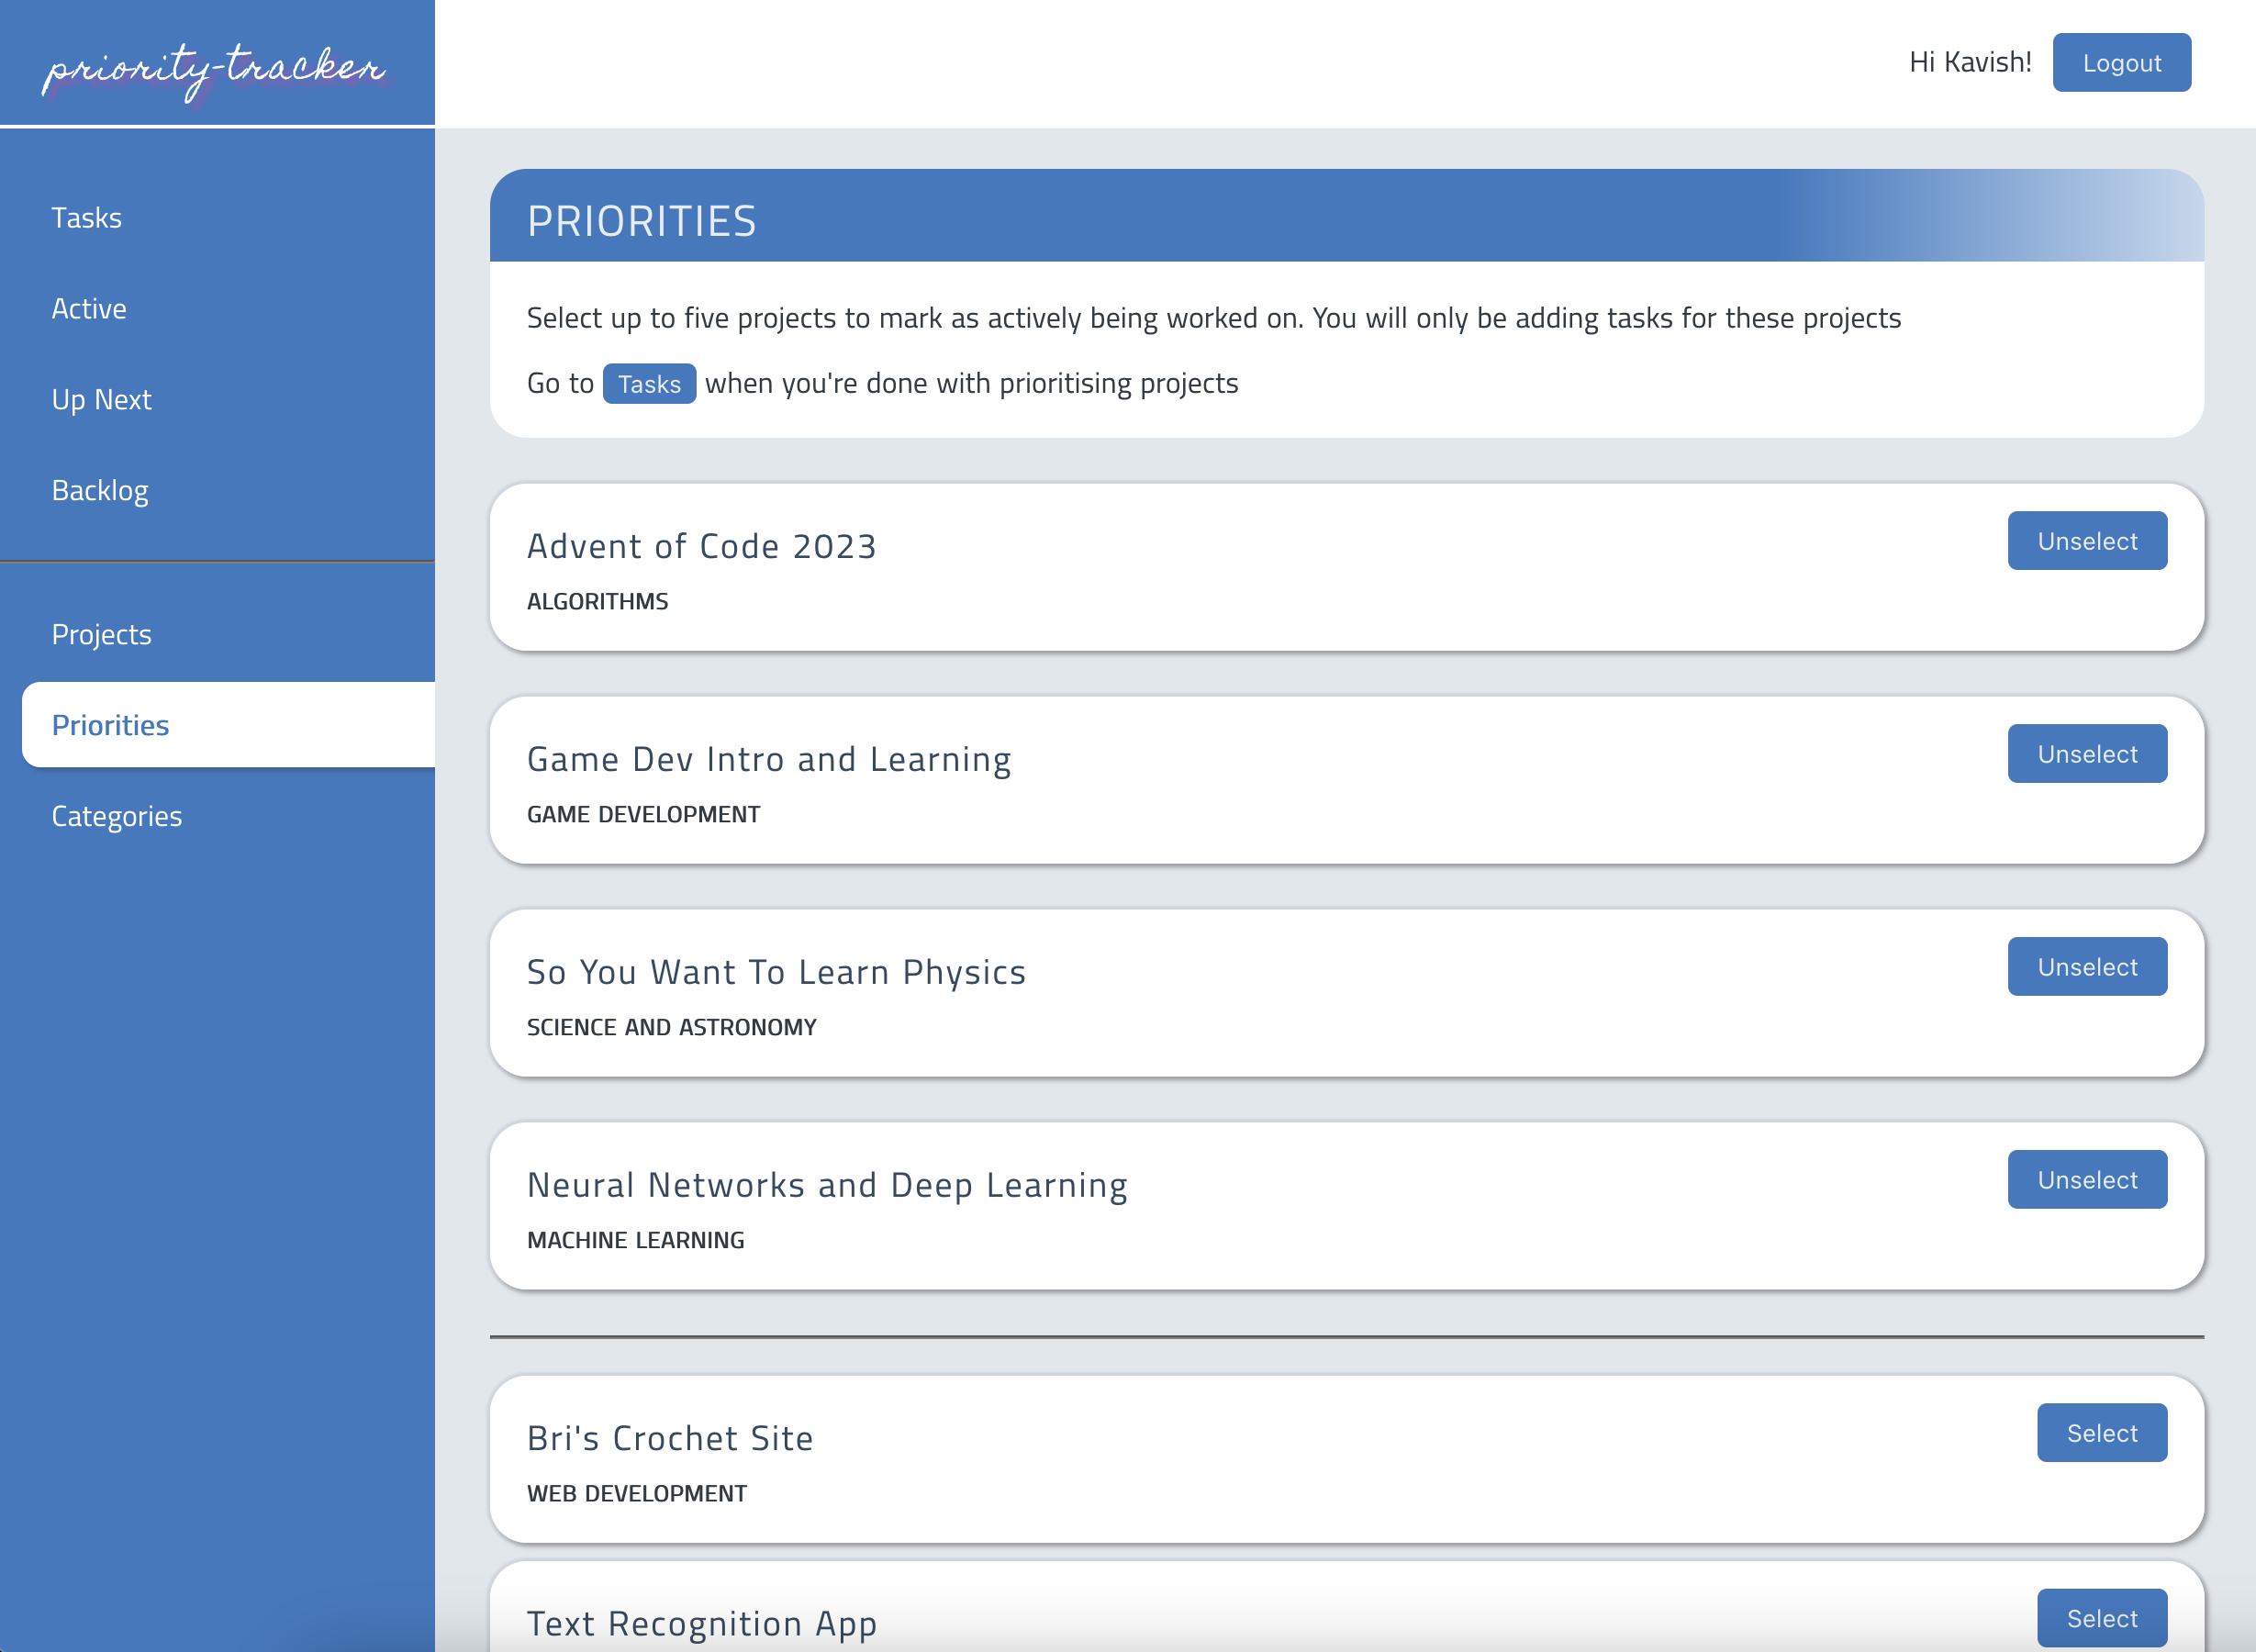Click the Logout button
The image size is (2256, 1652).
coord(2121,63)
